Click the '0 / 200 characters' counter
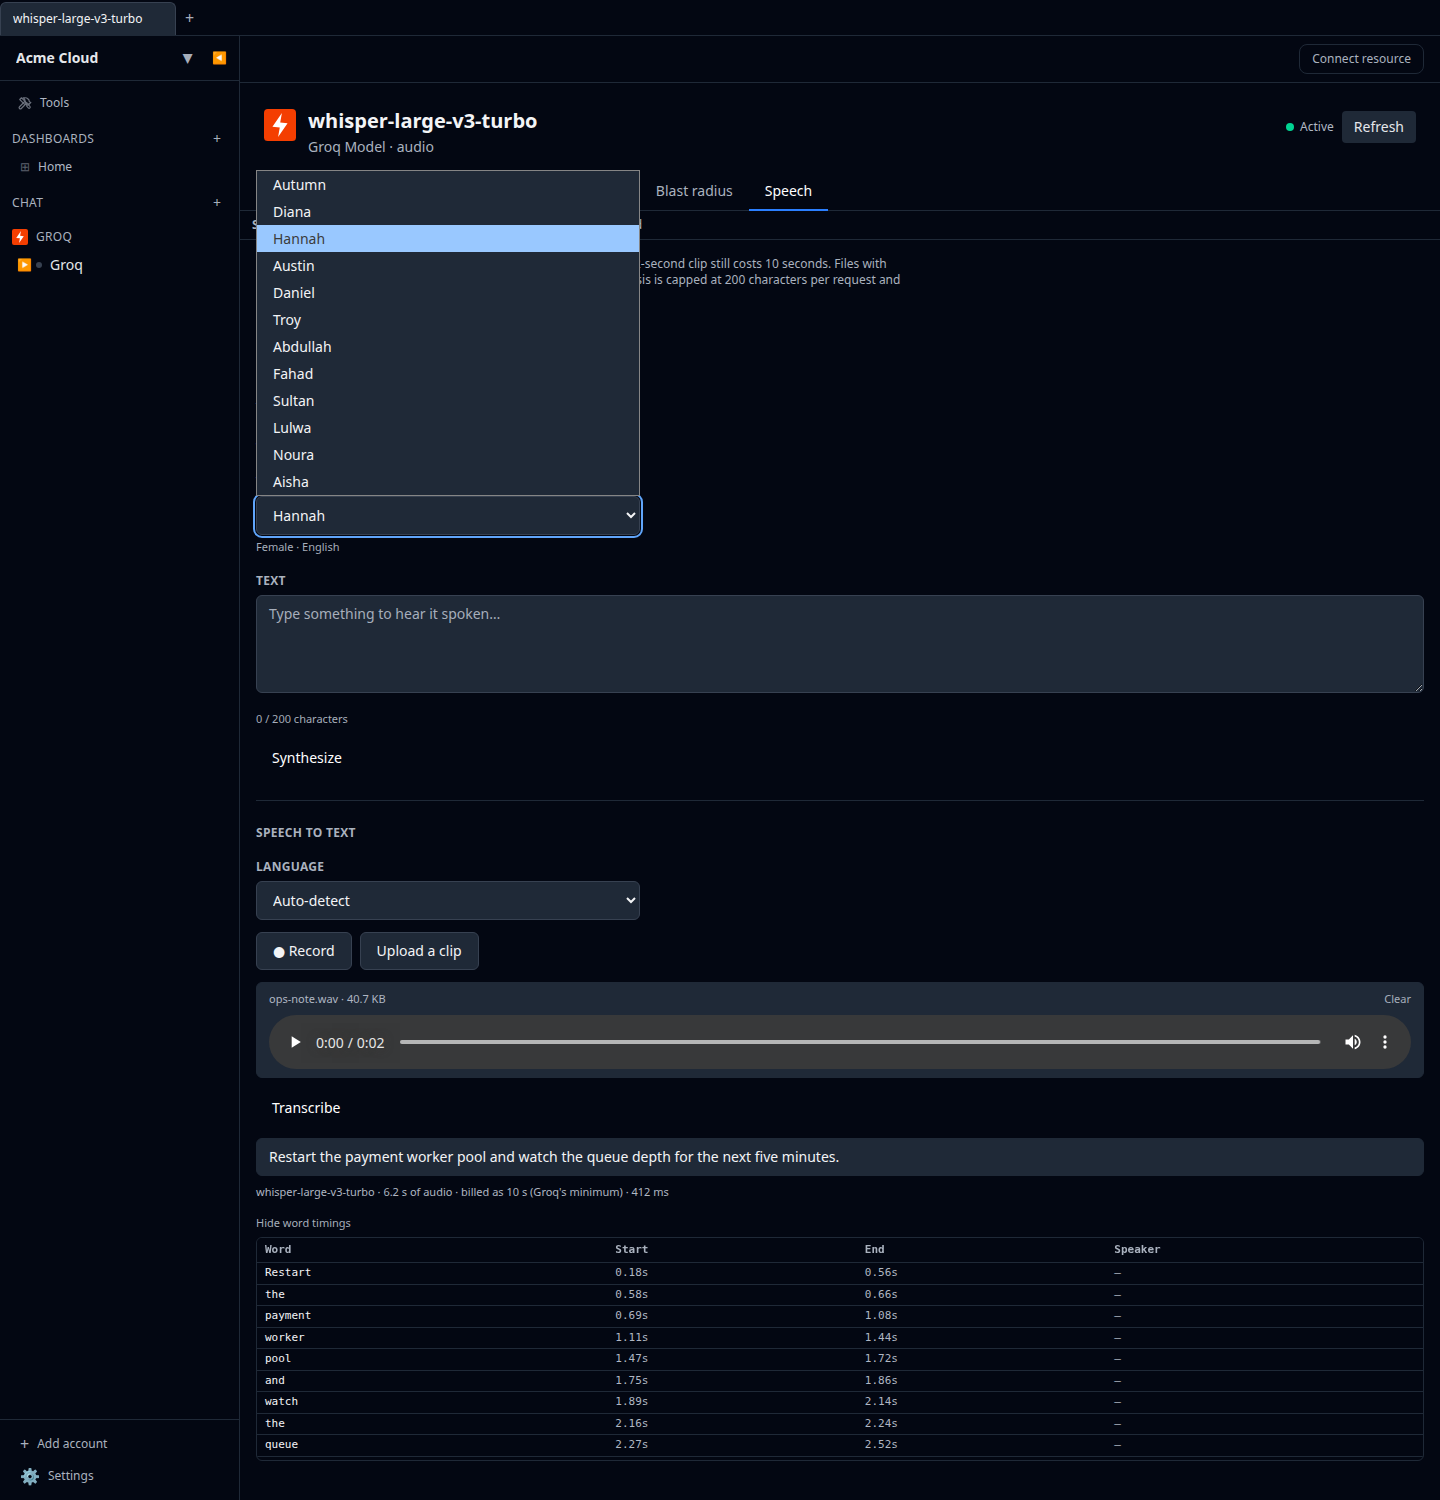 [x=302, y=719]
